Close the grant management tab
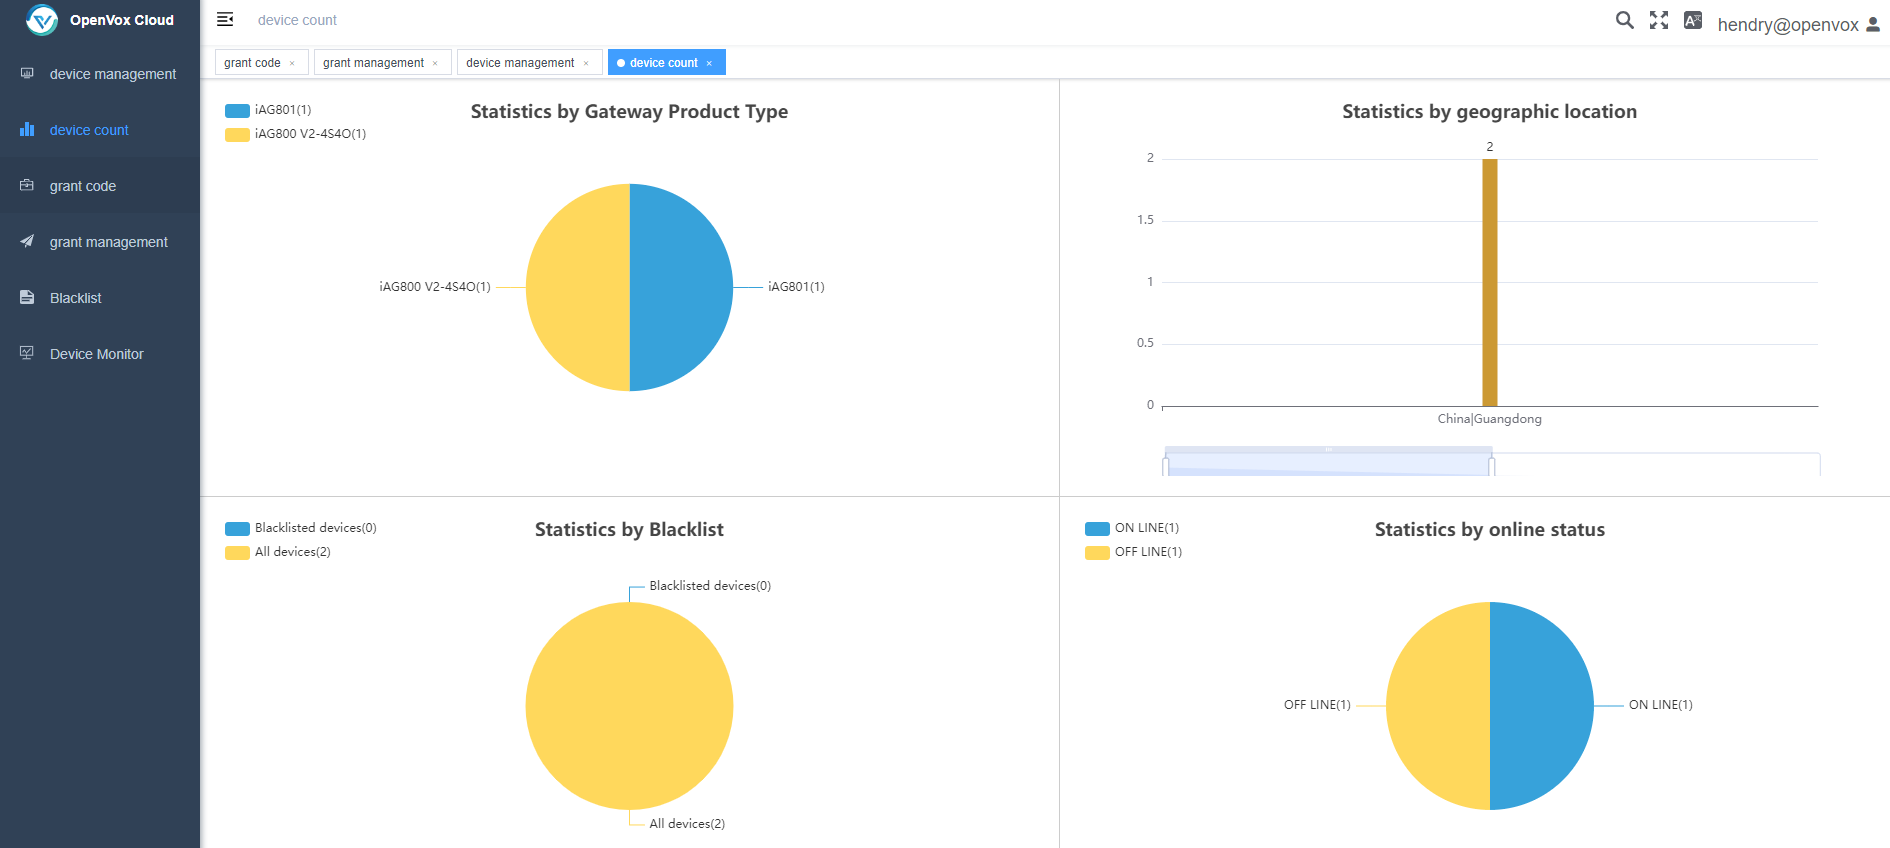Screen dimensions: 1890x848 tap(435, 63)
